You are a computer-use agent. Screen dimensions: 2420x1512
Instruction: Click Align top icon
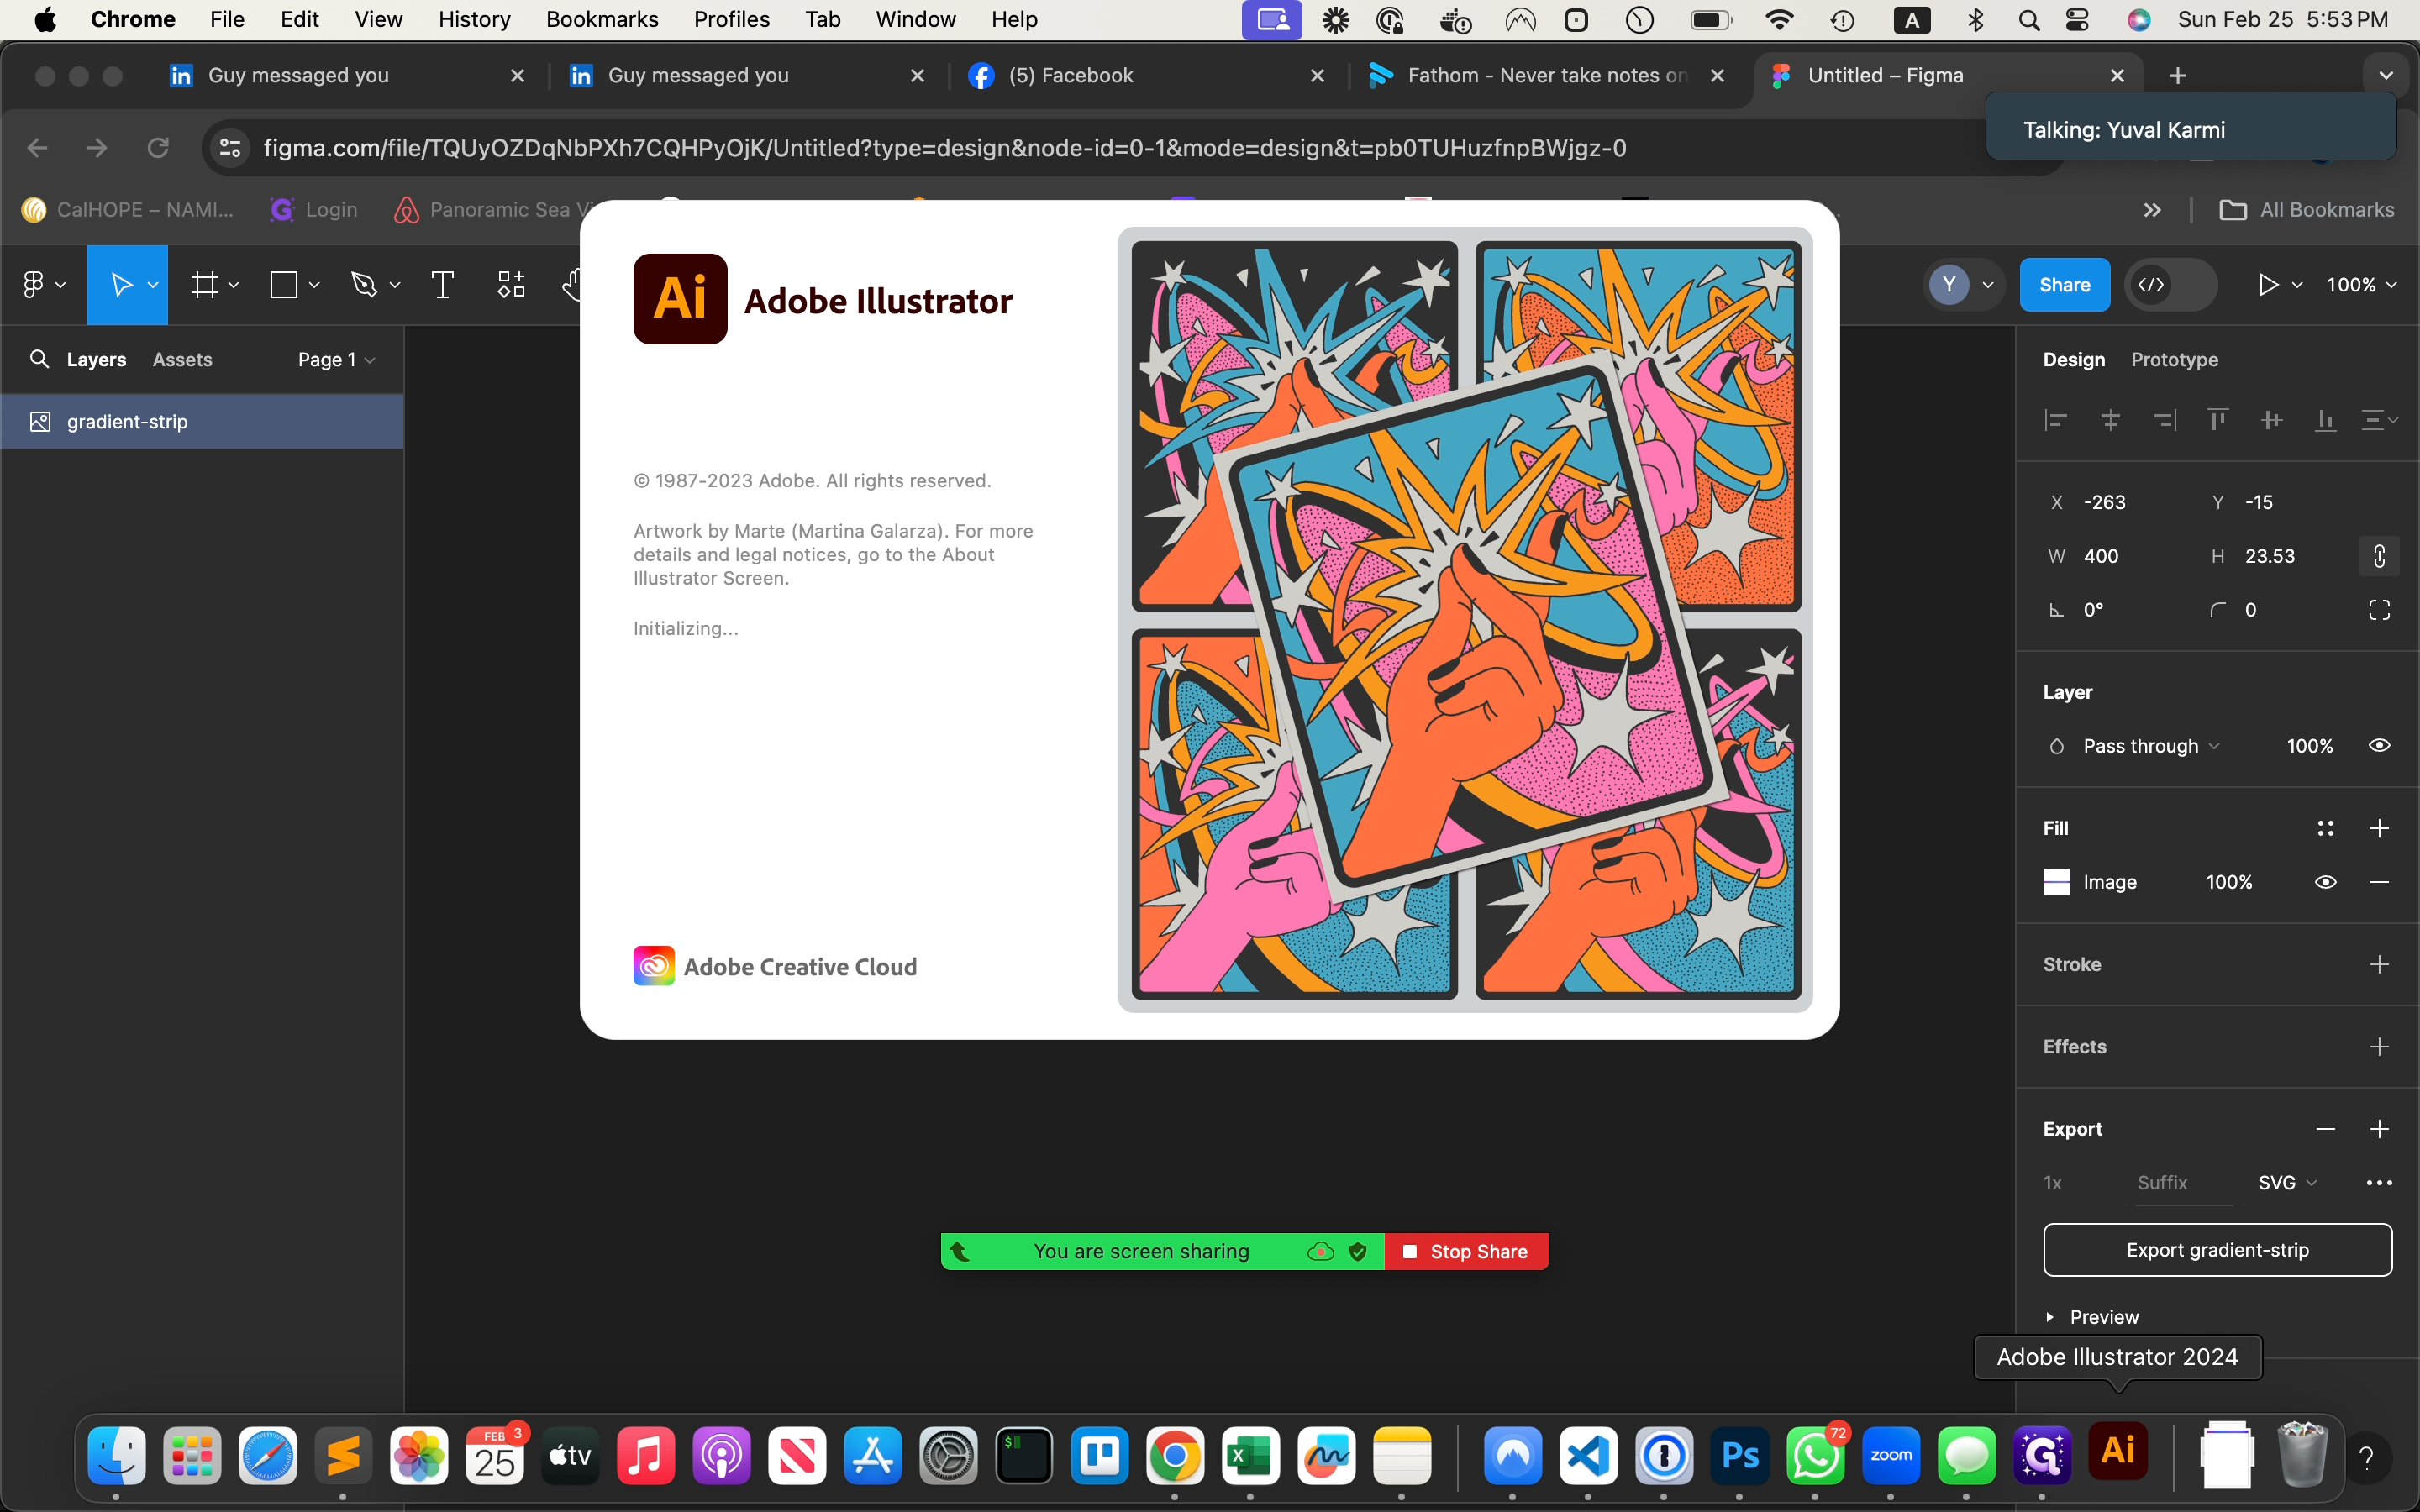click(2218, 420)
